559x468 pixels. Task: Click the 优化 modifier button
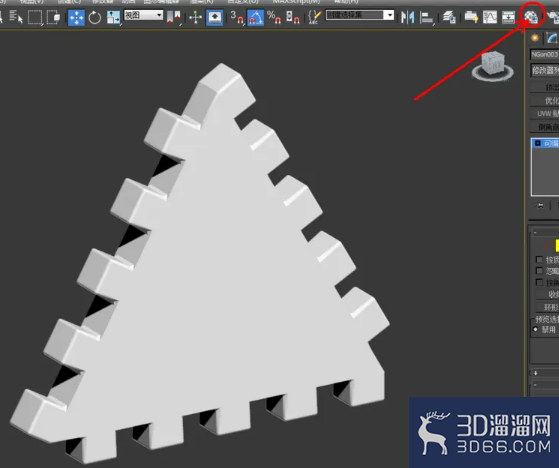point(545,101)
